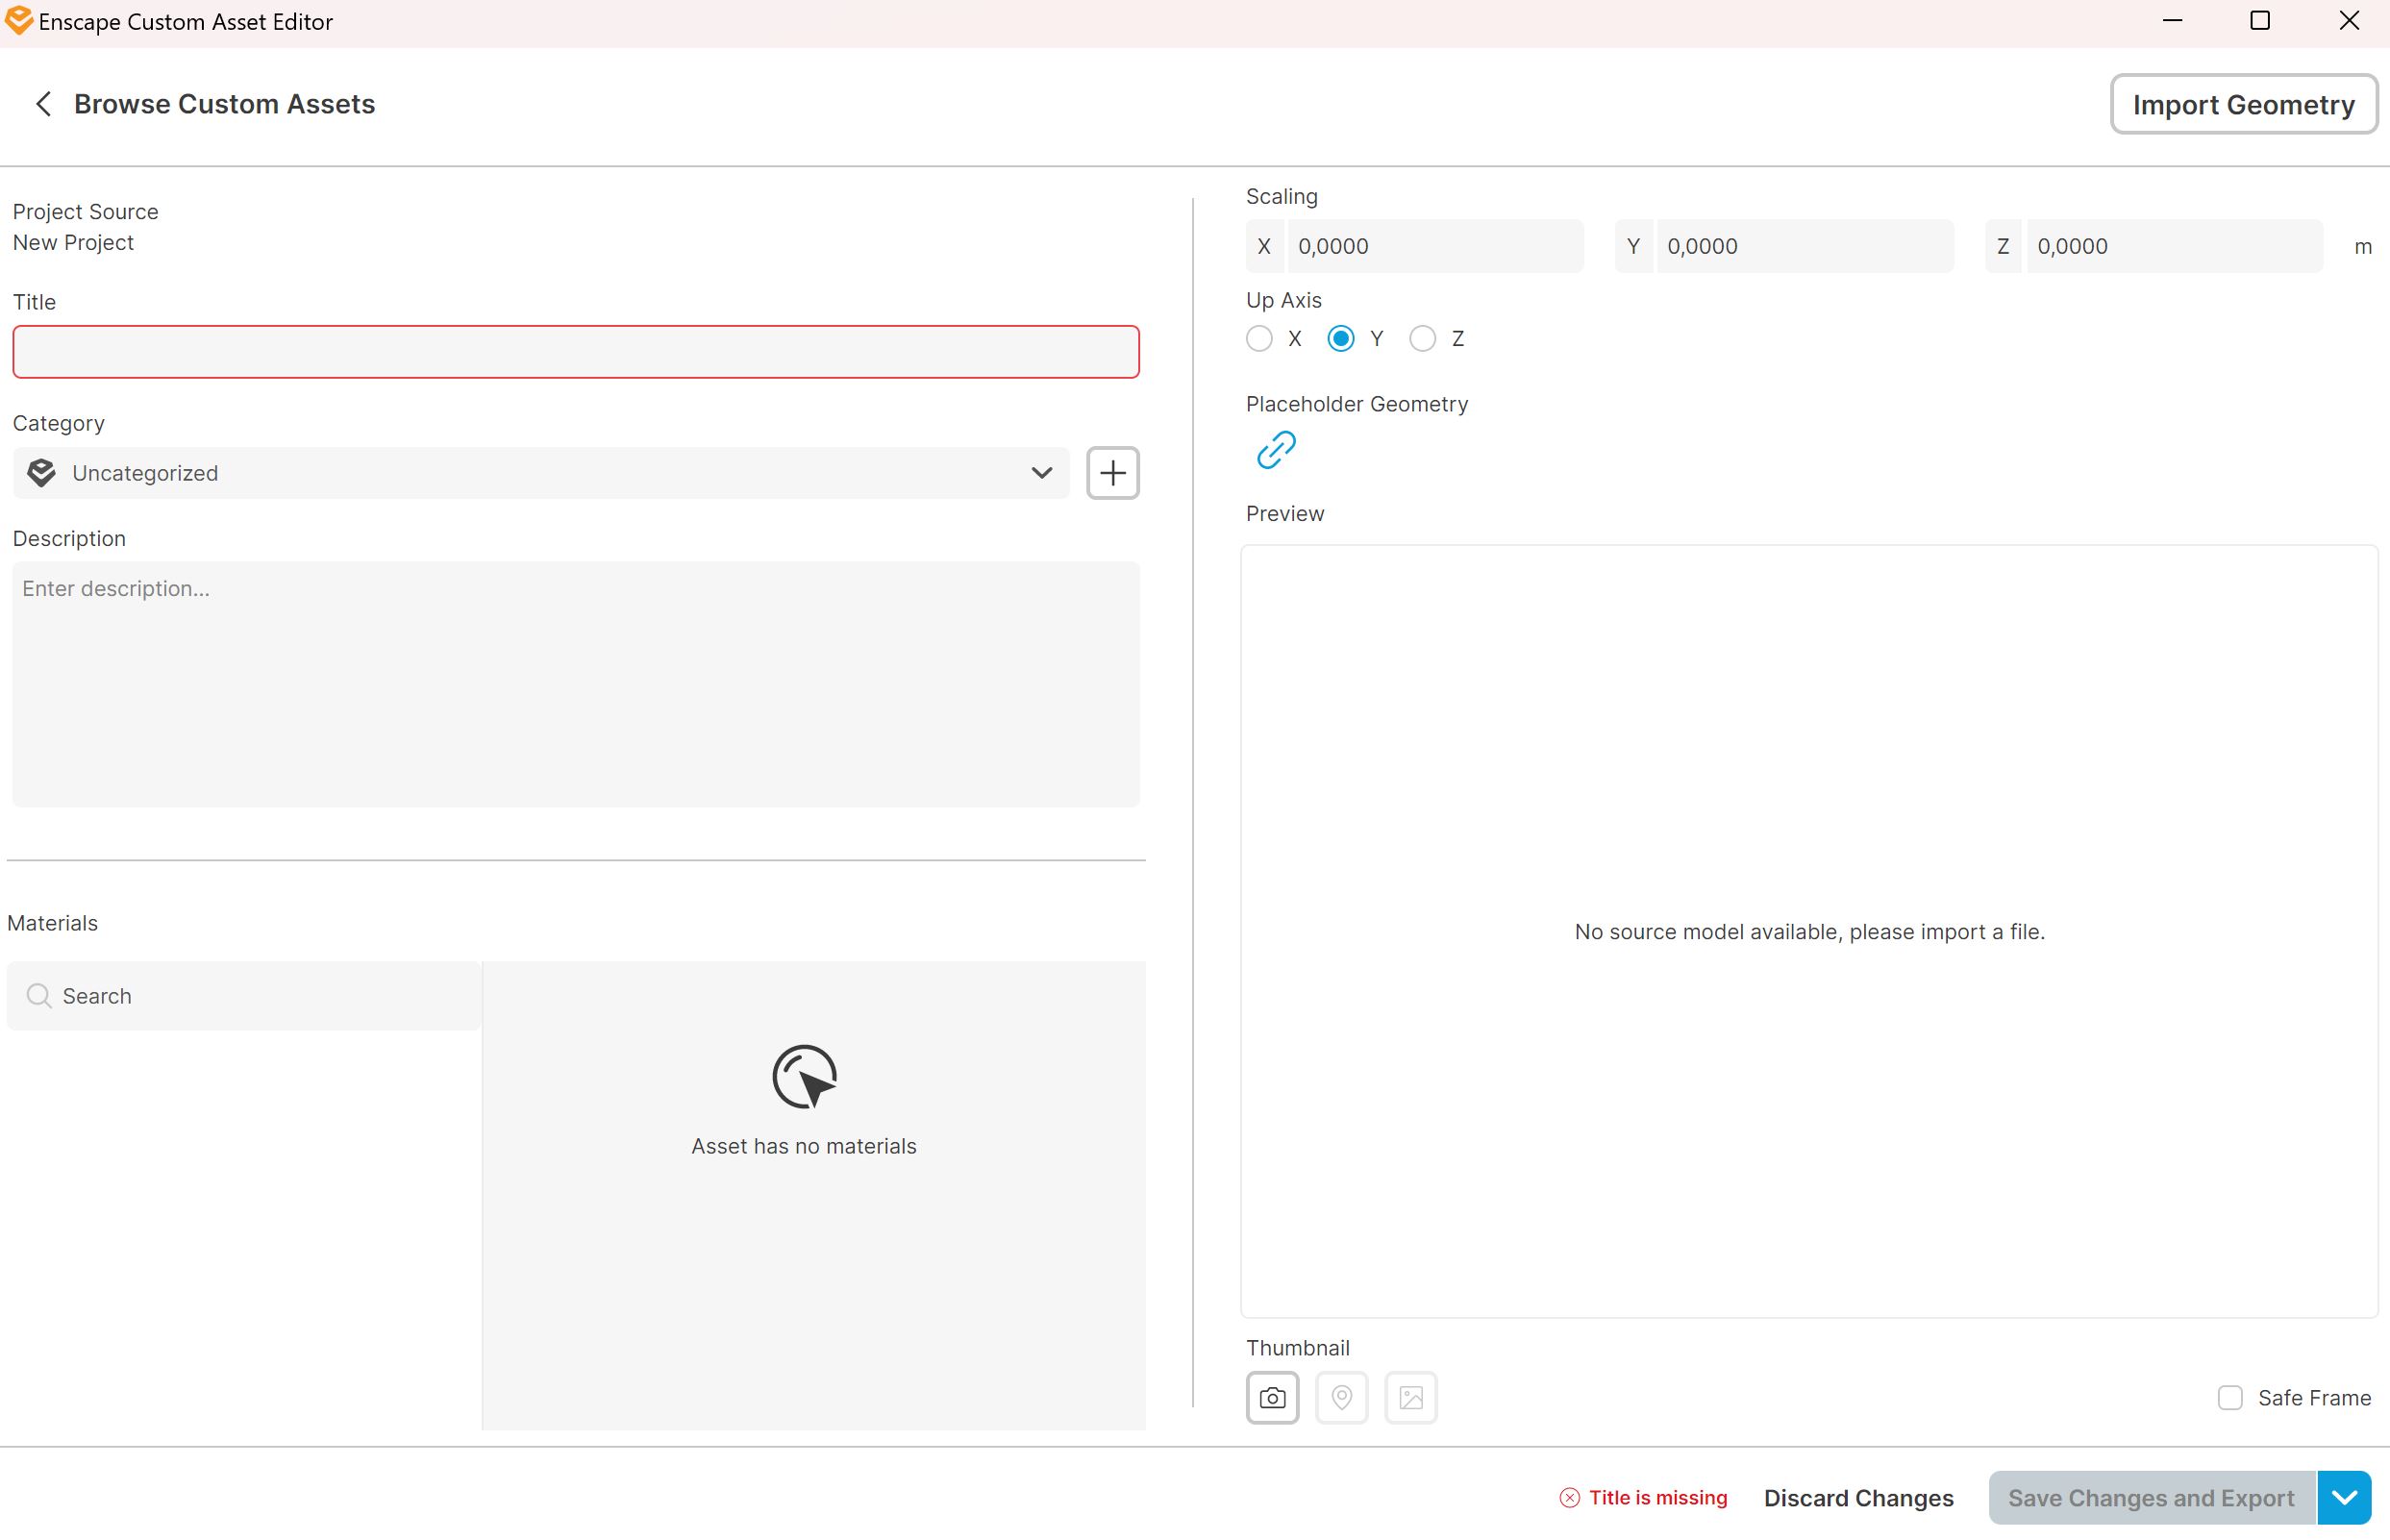
Task: Select the Y up axis radio button
Action: coord(1340,339)
